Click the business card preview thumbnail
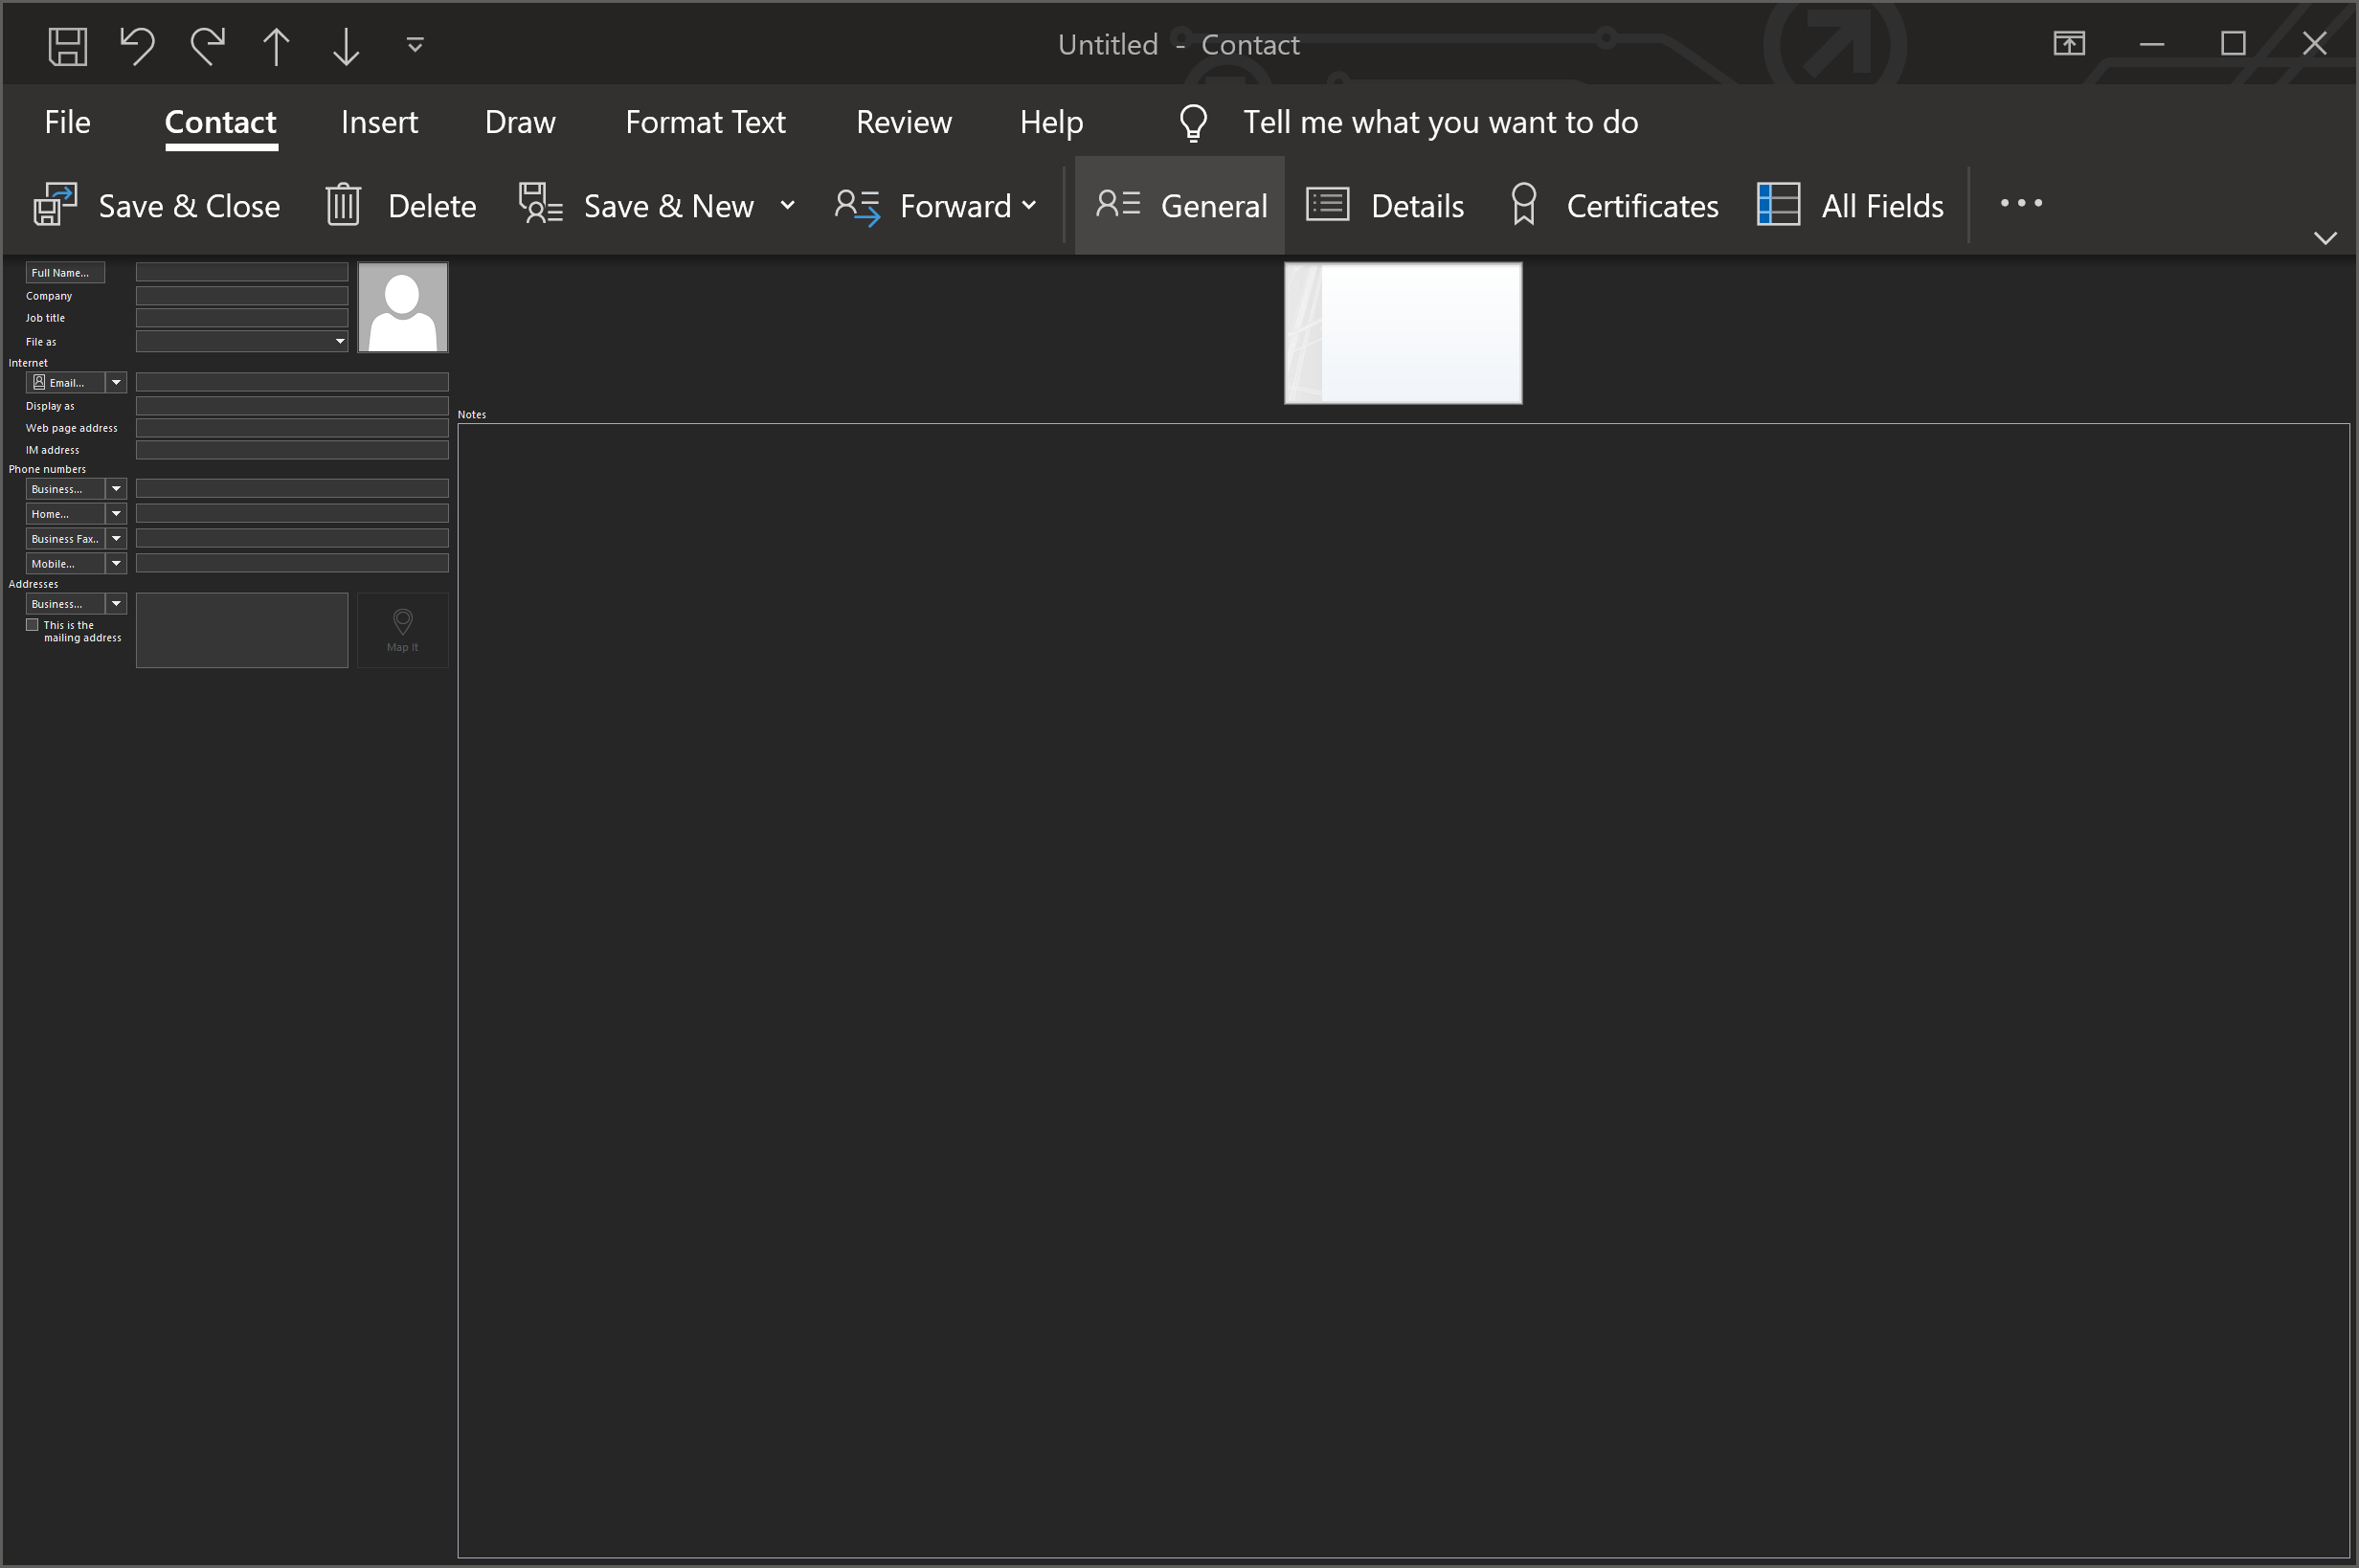 pyautogui.click(x=1402, y=333)
